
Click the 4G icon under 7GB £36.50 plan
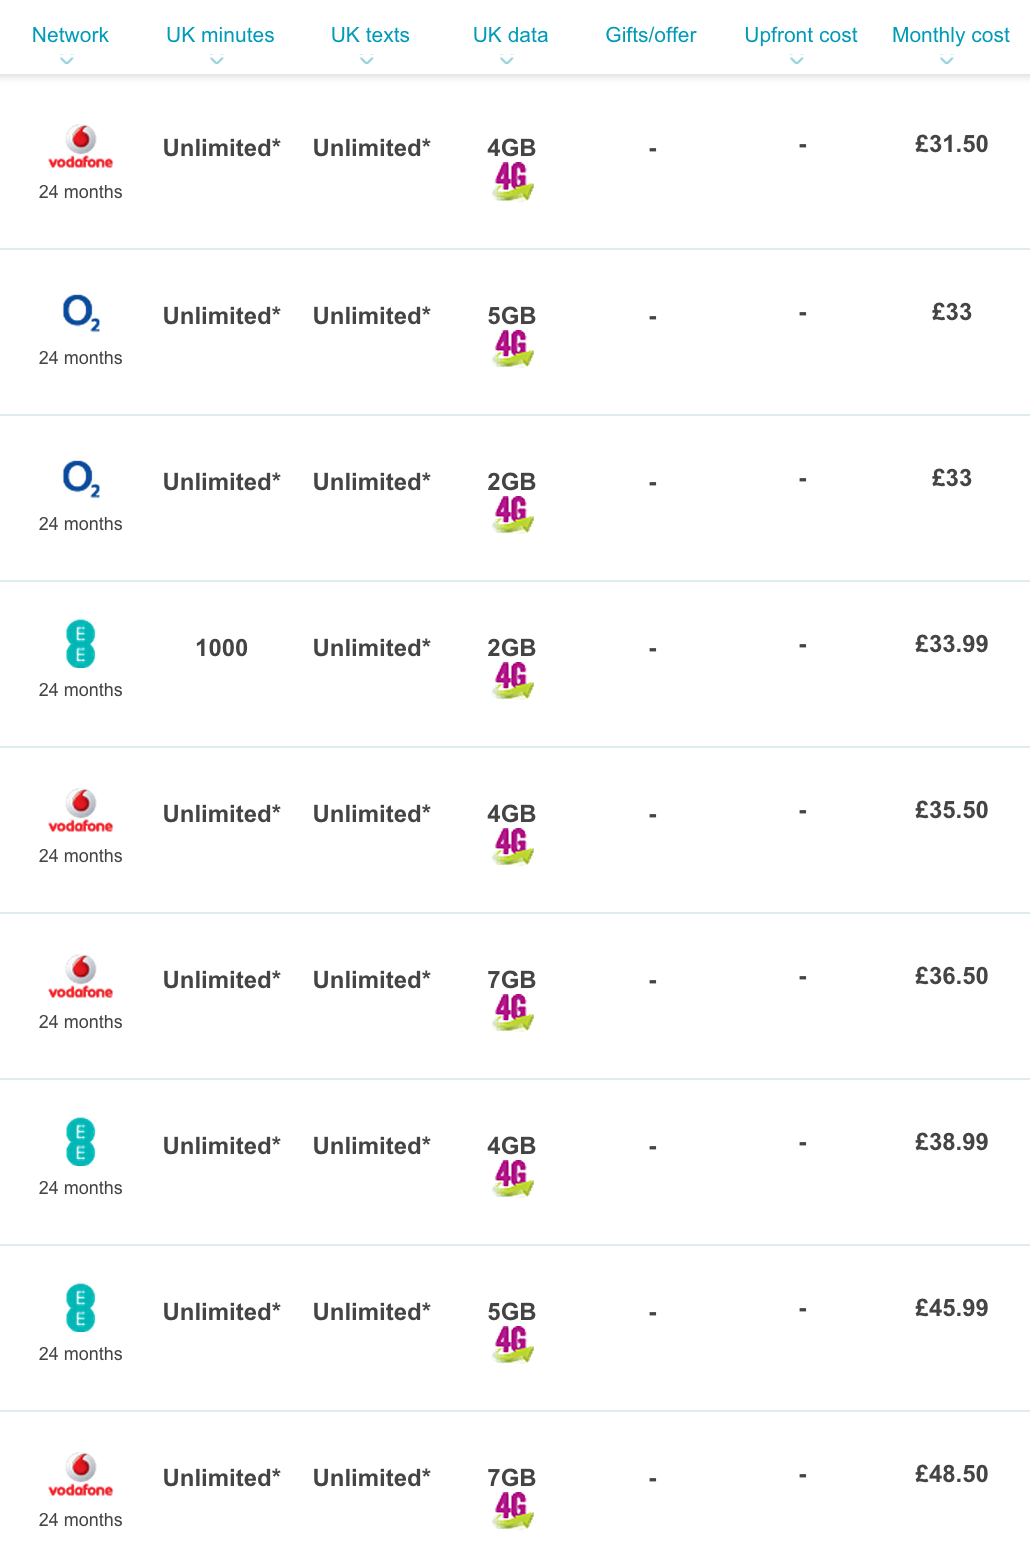513,1012
